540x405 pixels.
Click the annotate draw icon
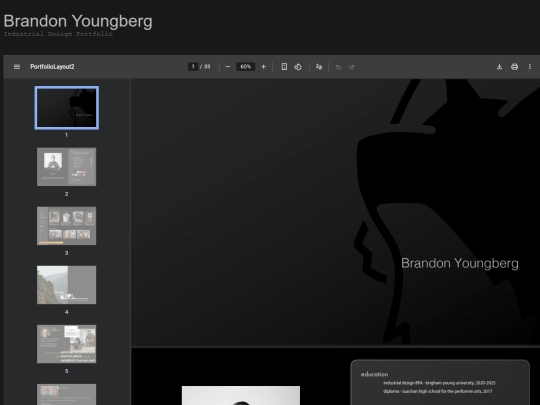pos(319,67)
